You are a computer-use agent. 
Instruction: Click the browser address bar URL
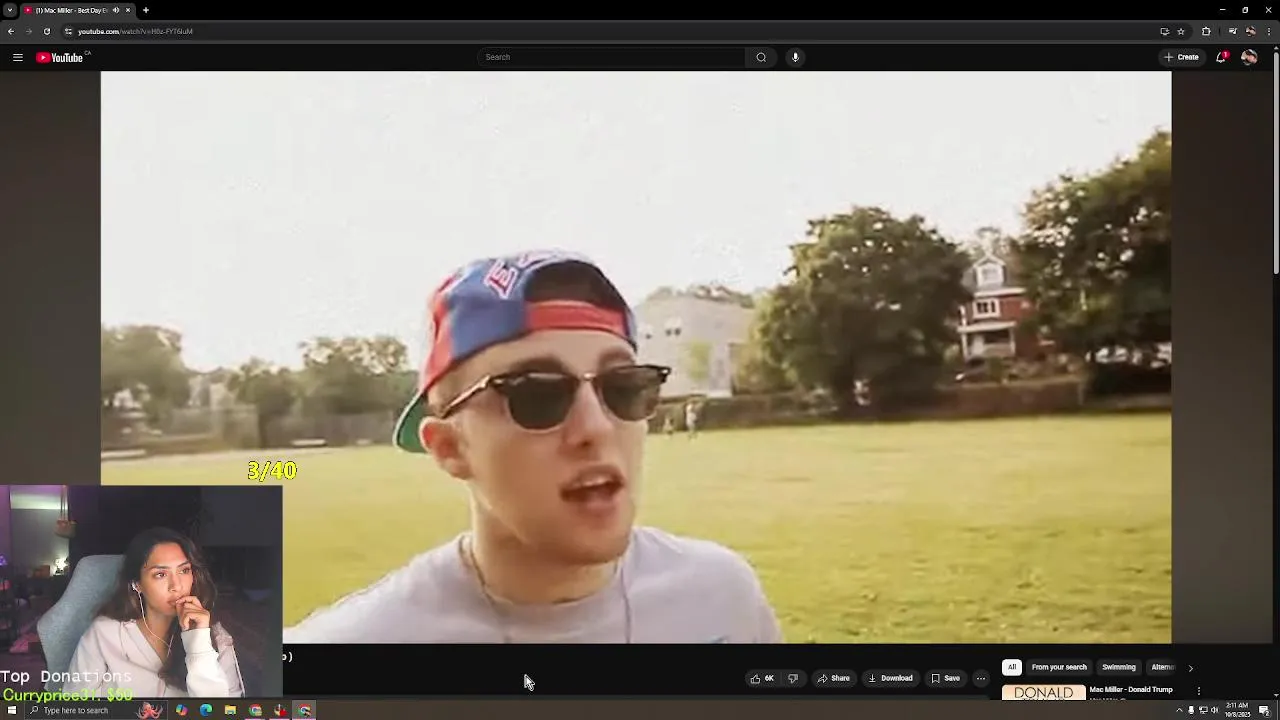pos(136,31)
